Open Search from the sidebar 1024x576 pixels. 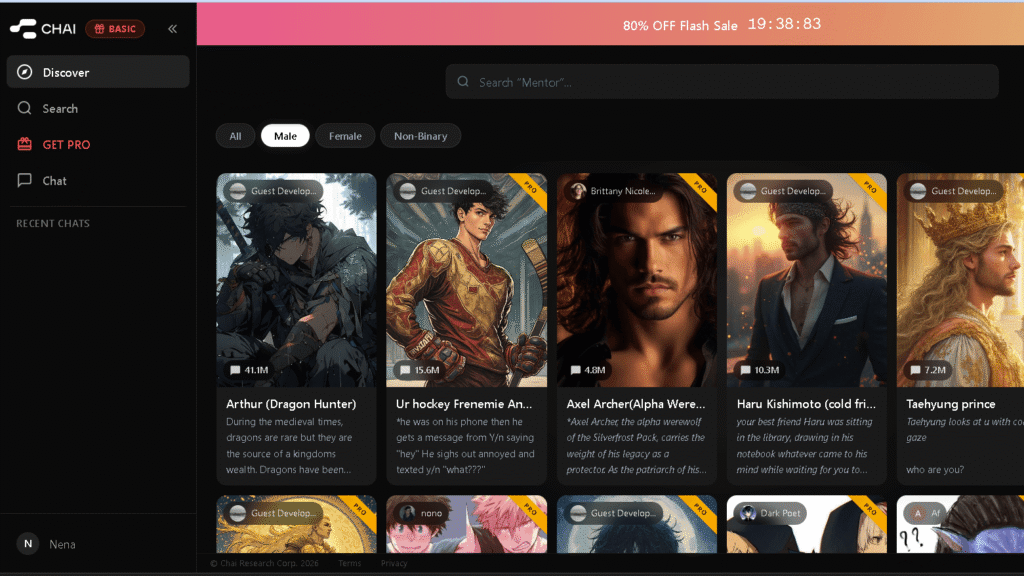[x=98, y=108]
